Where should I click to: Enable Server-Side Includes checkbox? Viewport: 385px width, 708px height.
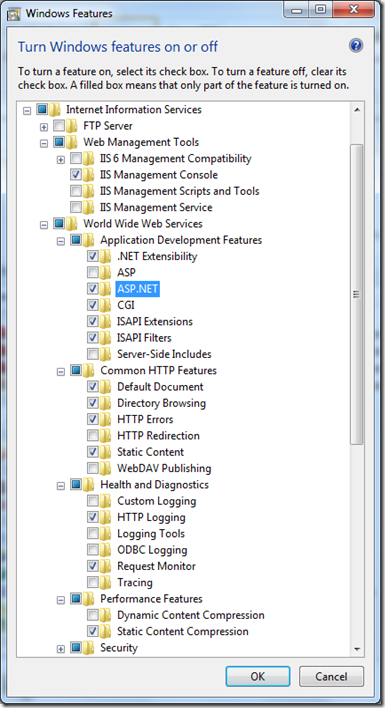[93, 354]
